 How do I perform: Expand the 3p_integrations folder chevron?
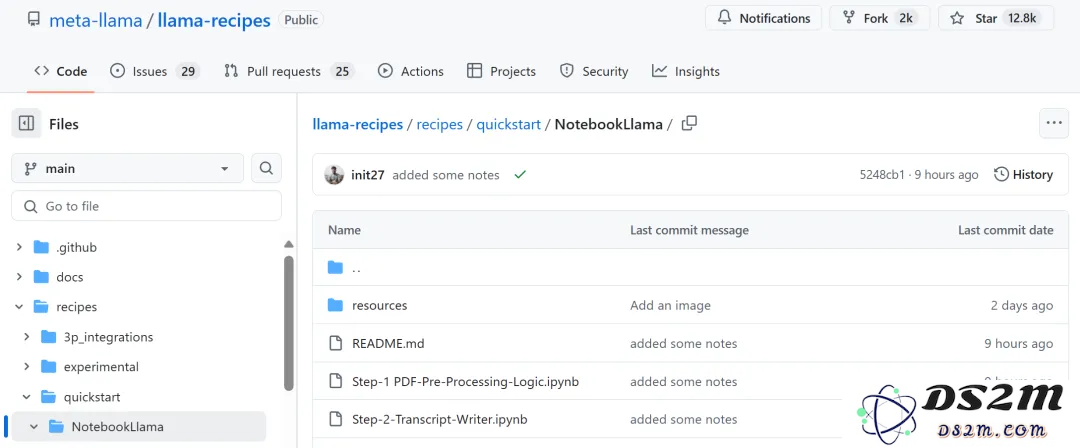point(27,337)
